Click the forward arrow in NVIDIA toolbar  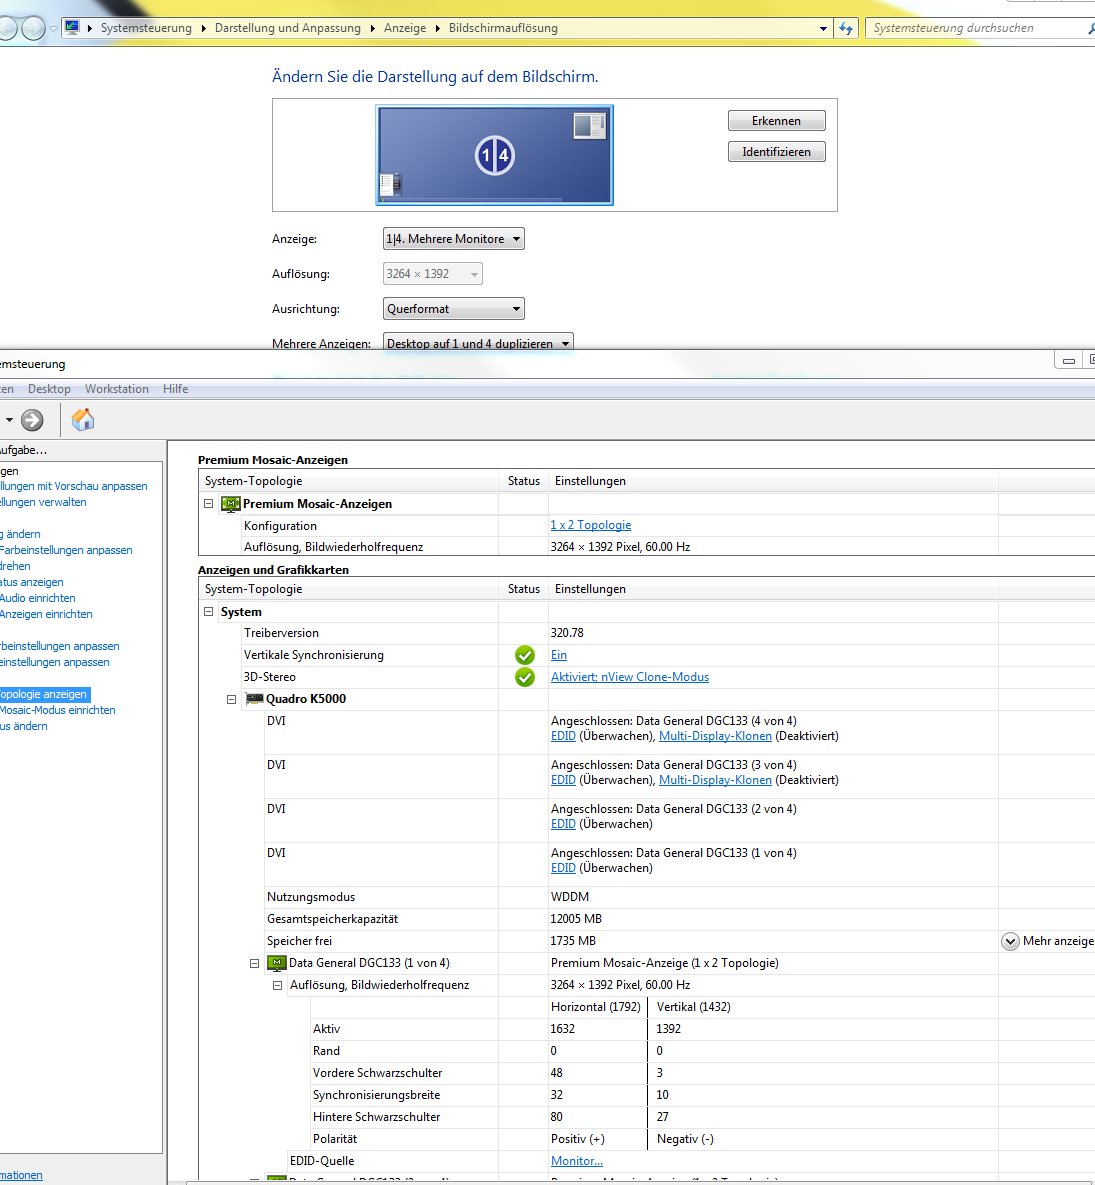tap(32, 419)
